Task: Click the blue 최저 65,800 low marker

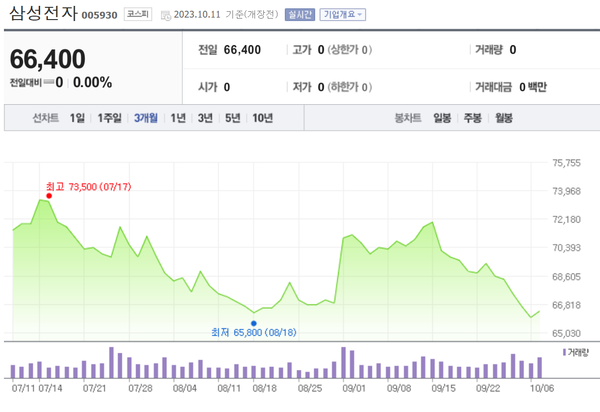Action: tap(254, 323)
